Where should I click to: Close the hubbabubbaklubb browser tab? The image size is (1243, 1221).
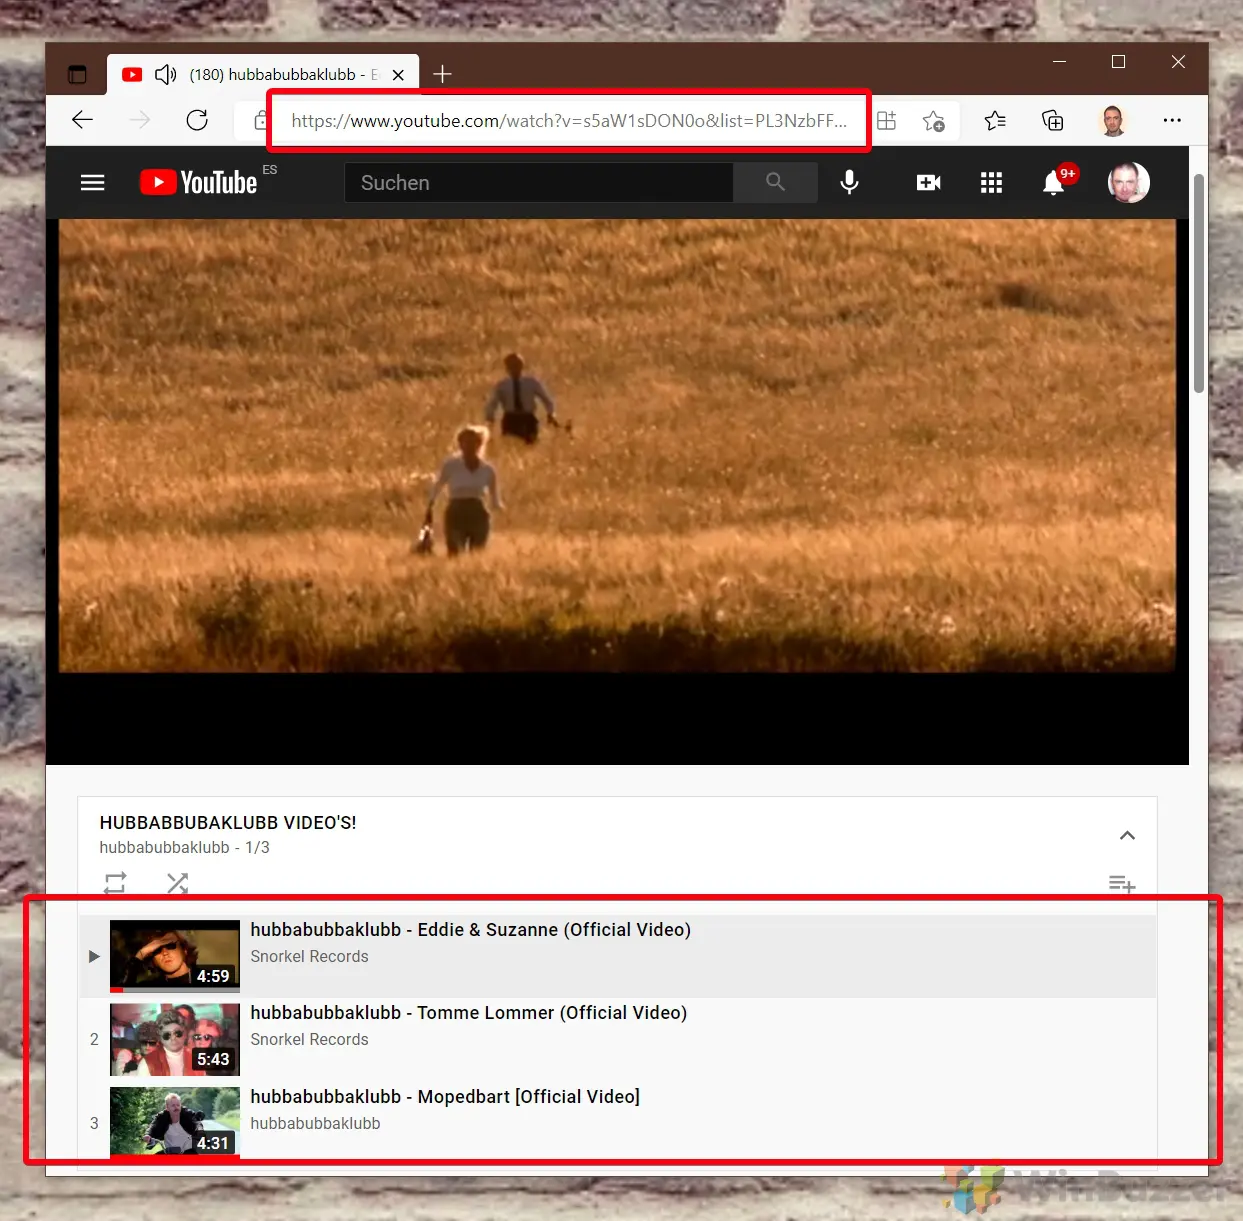click(x=398, y=74)
